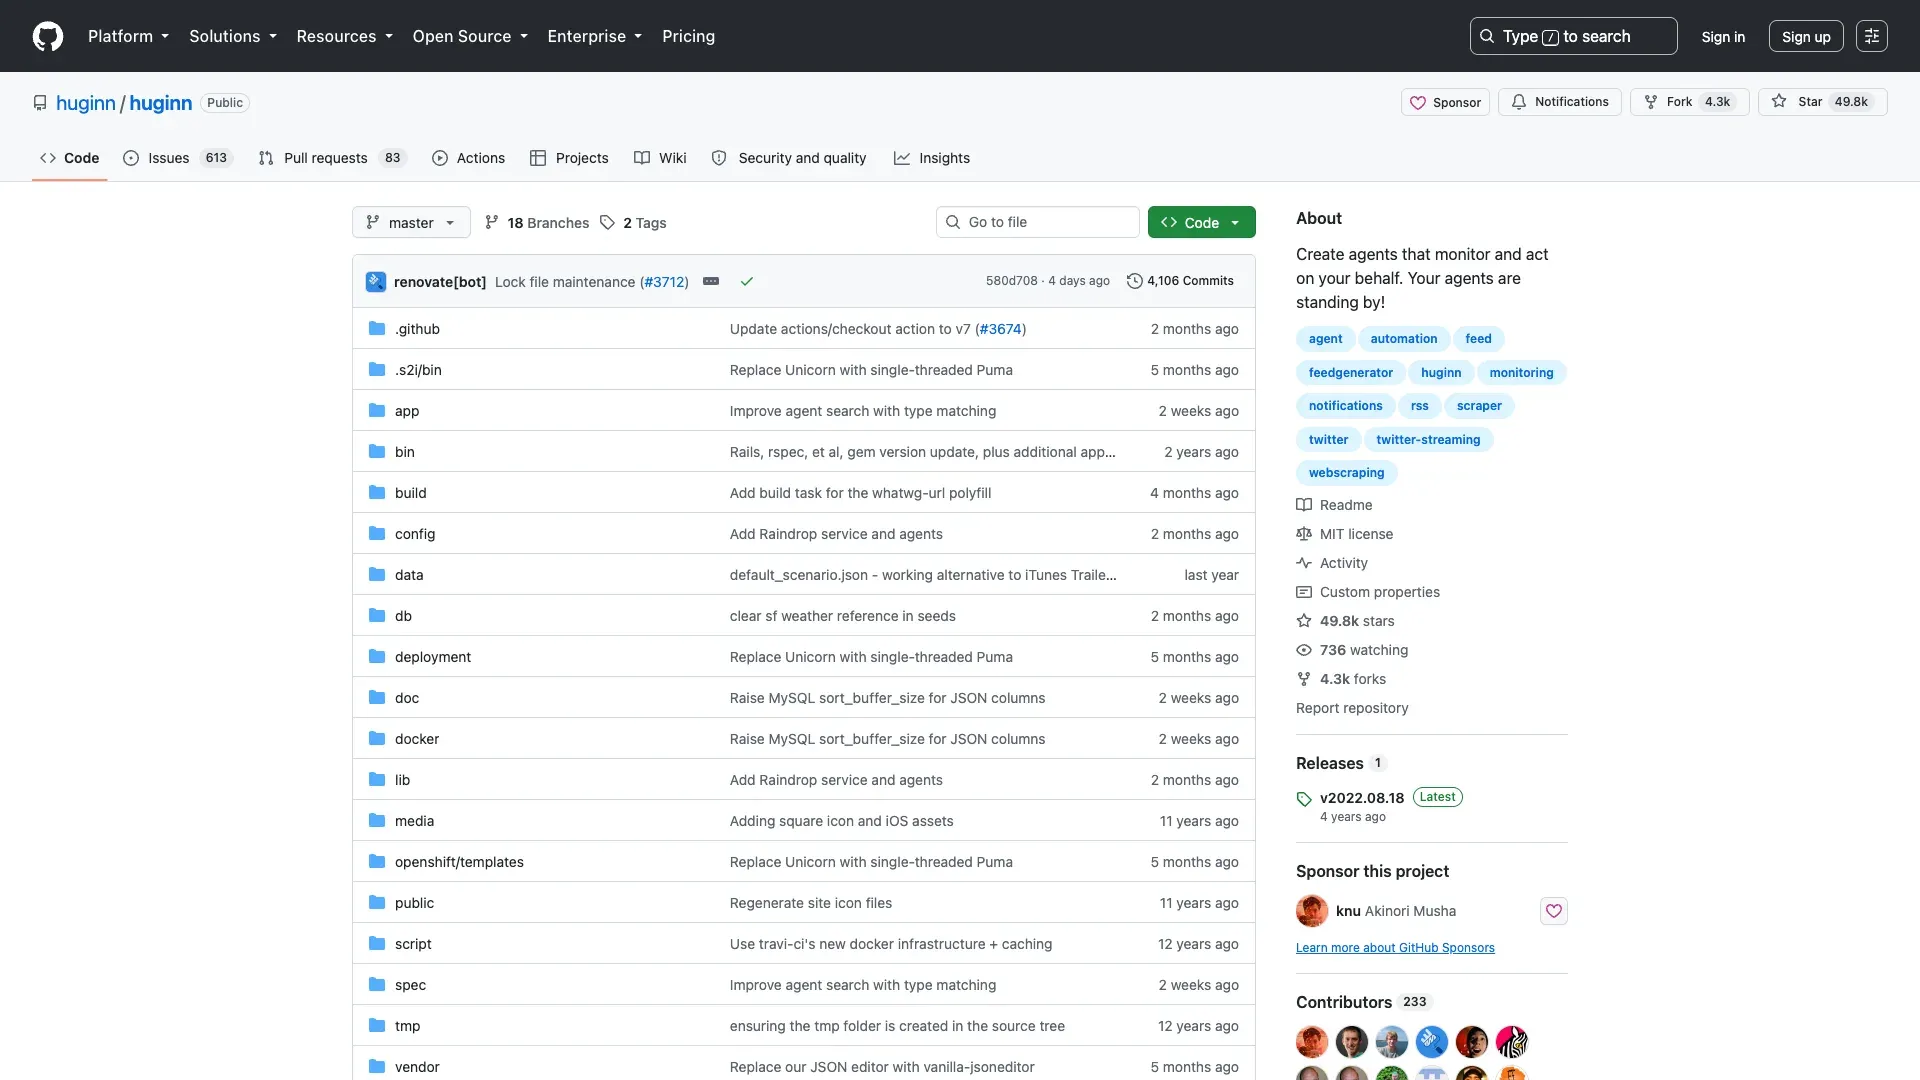This screenshot has width=1920, height=1080.
Task: Open the Custom properties link
Action: coord(1368,592)
